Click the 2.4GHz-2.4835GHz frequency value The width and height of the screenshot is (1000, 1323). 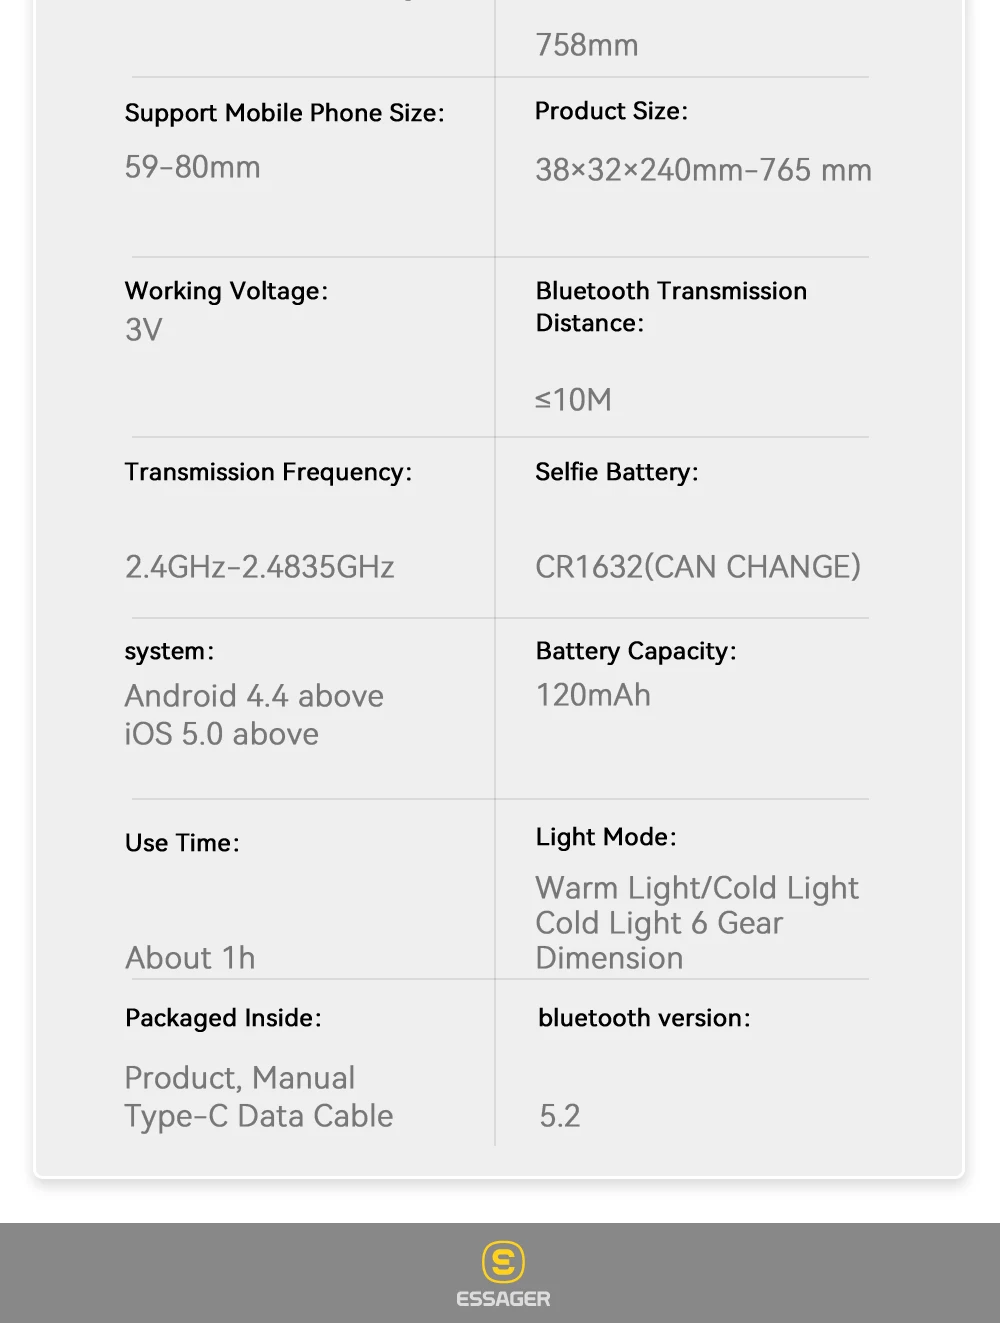click(259, 567)
